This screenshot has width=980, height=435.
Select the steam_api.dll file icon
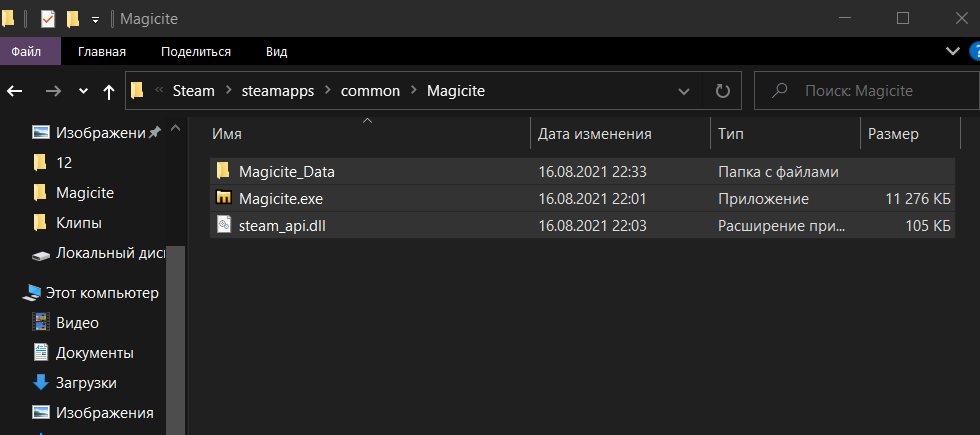[x=224, y=225]
